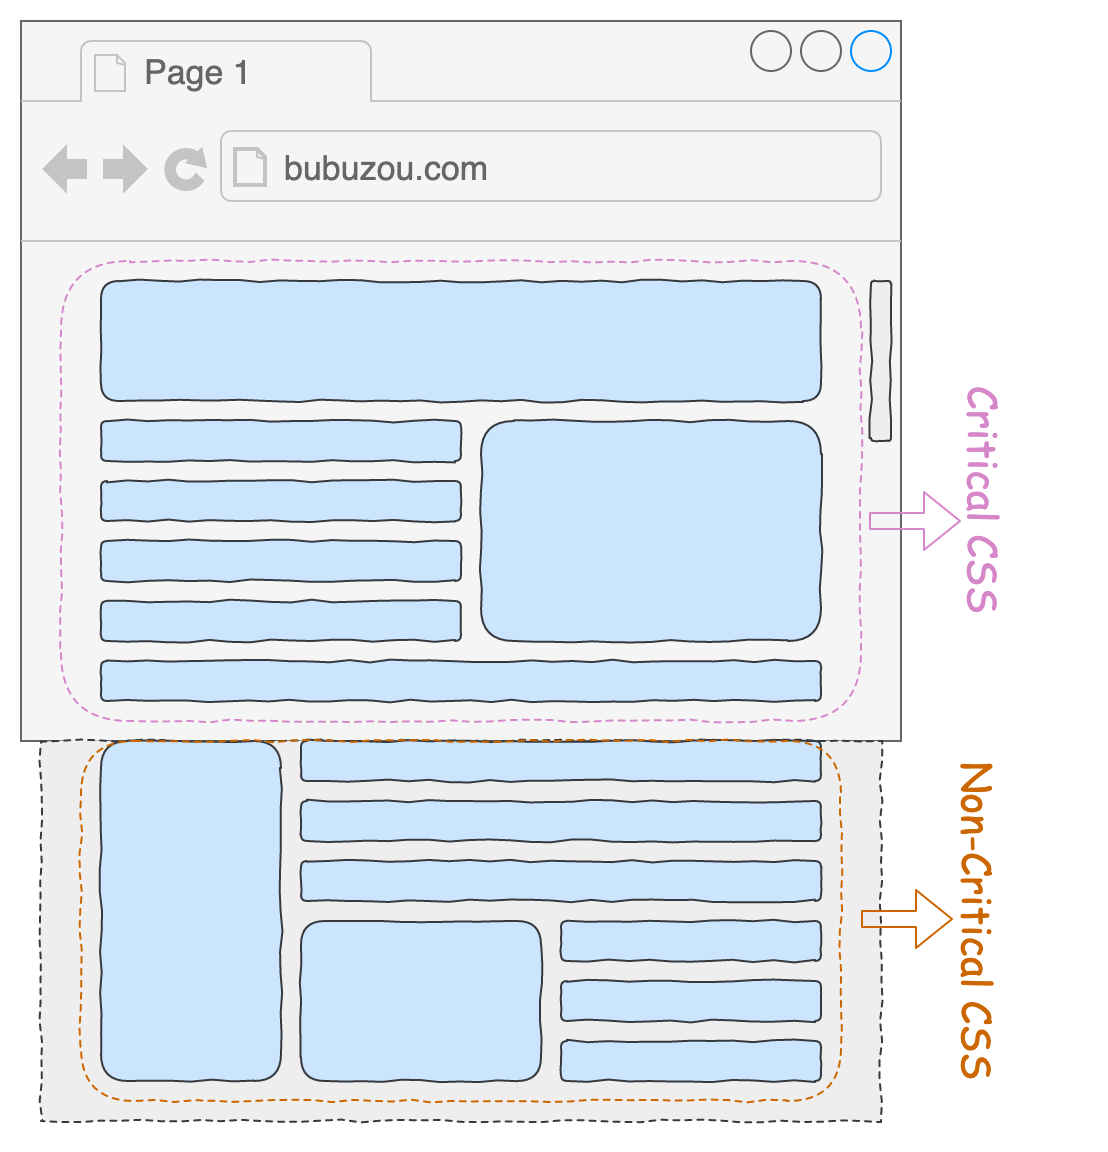Click the tall left block in the non-critical area
The width and height of the screenshot is (1108, 1152).
coord(191,911)
